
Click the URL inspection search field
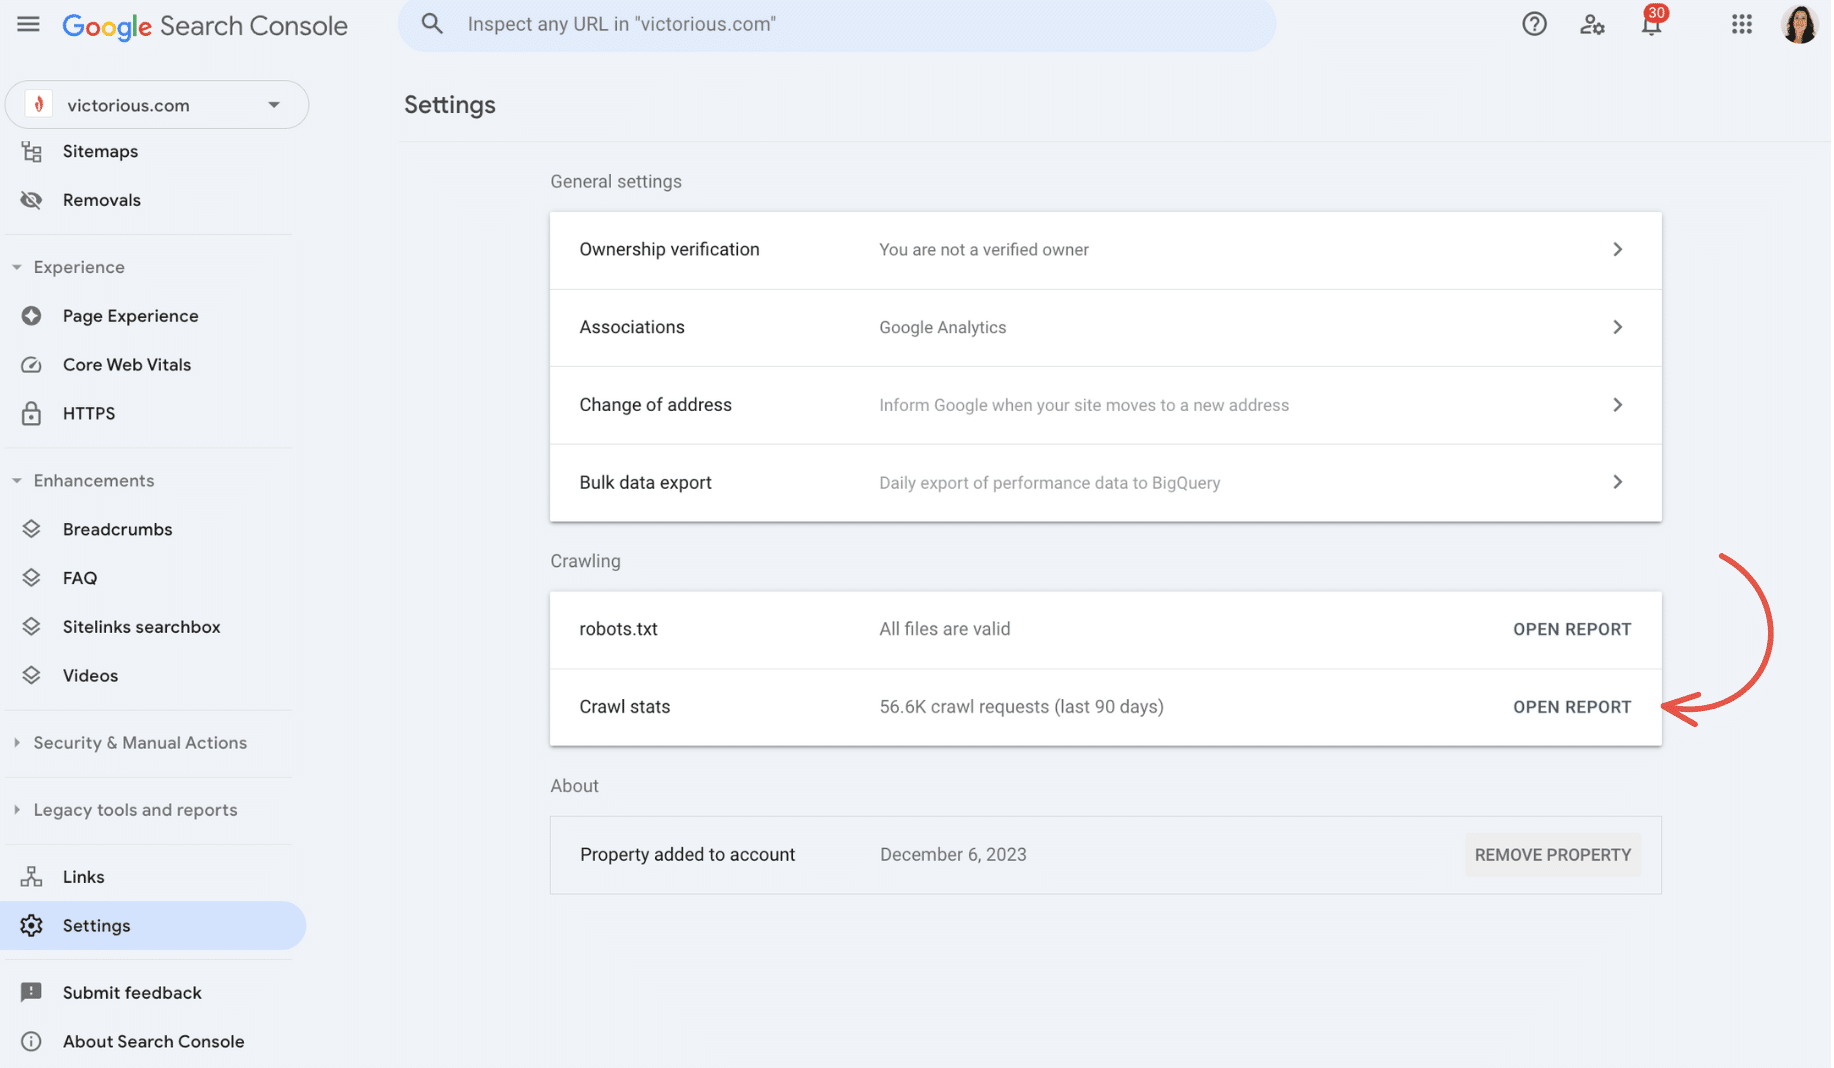[x=837, y=24]
